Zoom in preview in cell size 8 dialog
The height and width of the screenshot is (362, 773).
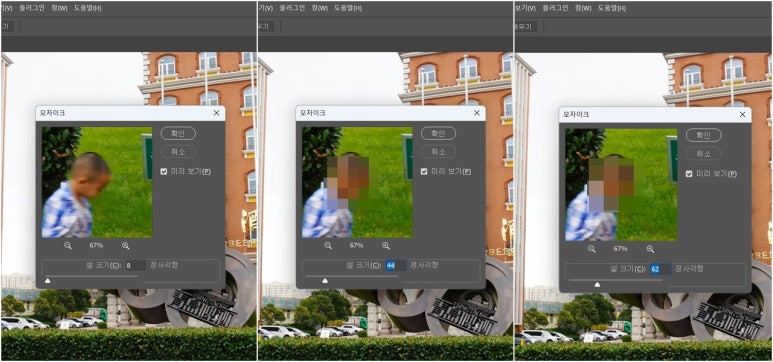pos(125,245)
